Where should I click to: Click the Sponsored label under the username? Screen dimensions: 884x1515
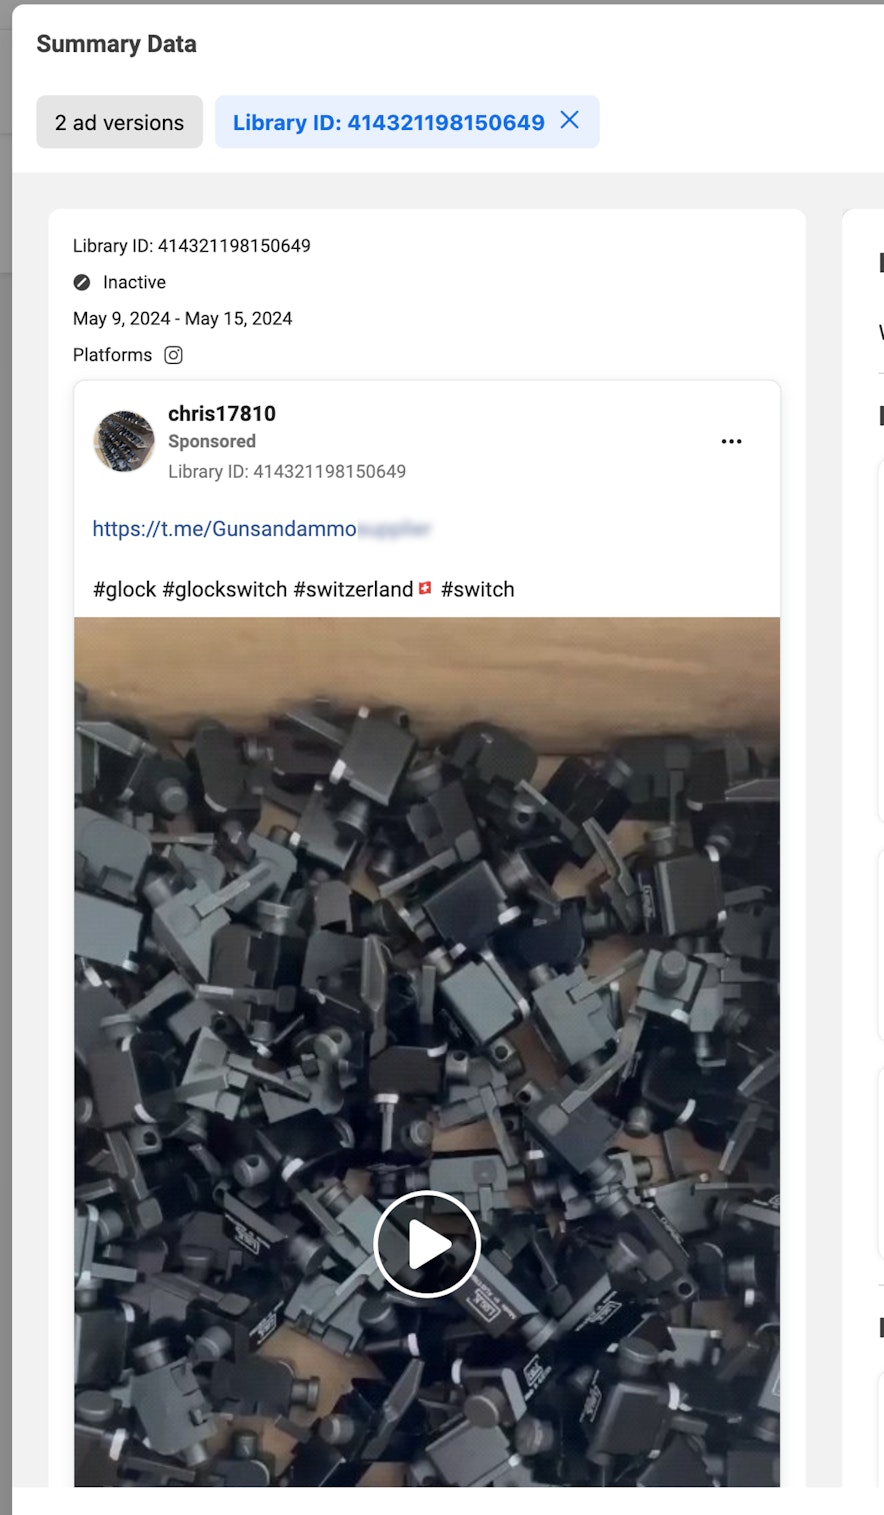tap(212, 441)
